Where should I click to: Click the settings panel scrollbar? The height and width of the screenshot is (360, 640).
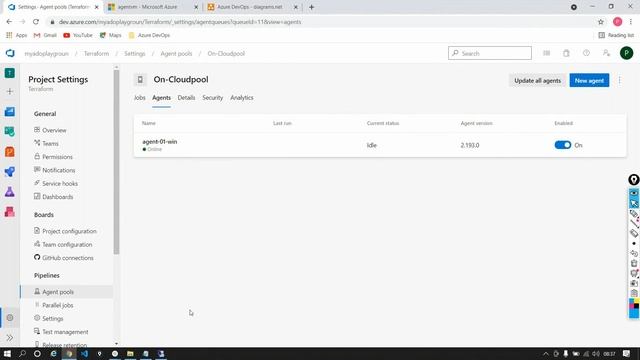[x=116, y=162]
